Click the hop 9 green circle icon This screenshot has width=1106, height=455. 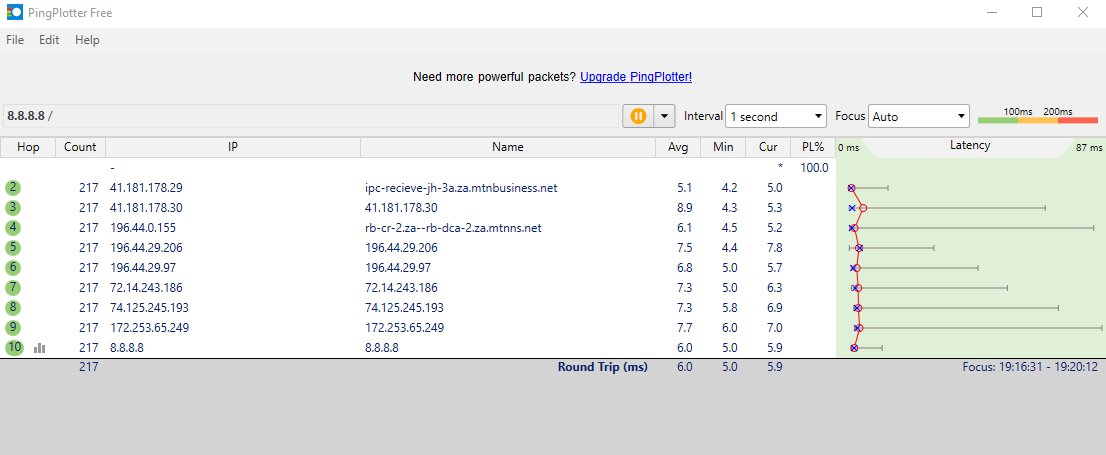click(x=13, y=327)
